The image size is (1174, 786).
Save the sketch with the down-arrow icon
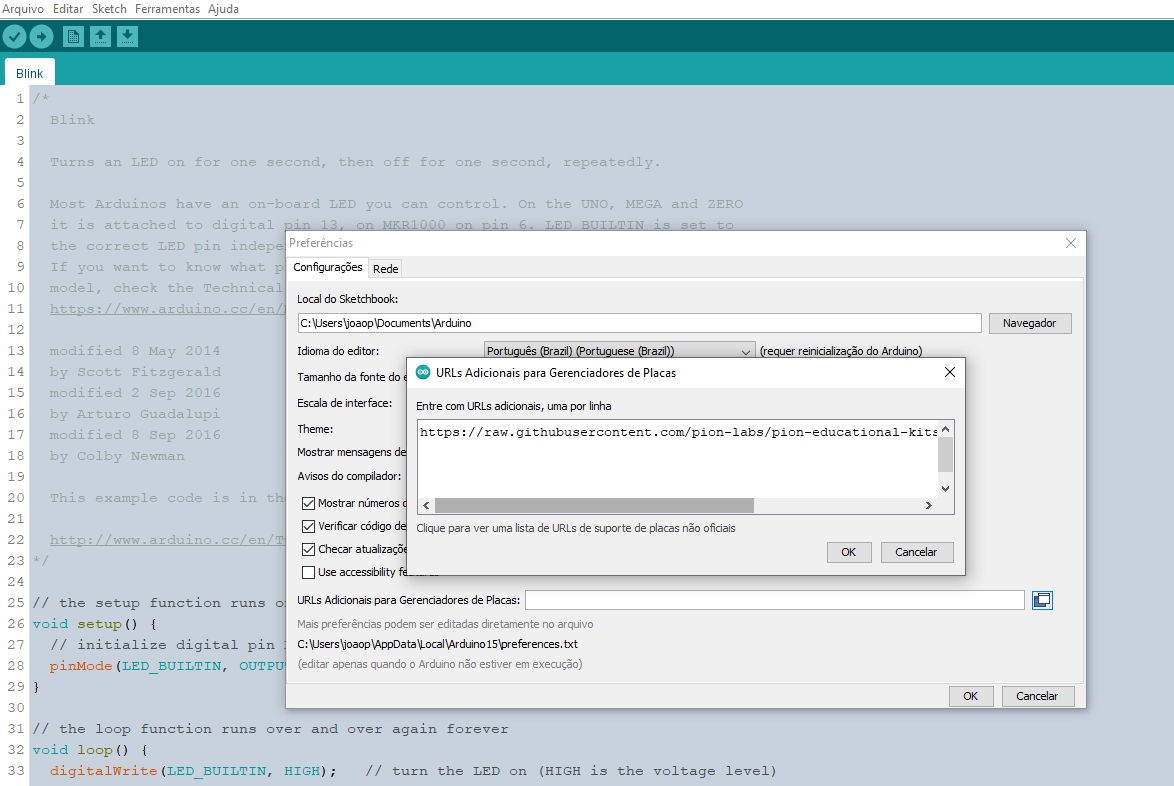(127, 36)
